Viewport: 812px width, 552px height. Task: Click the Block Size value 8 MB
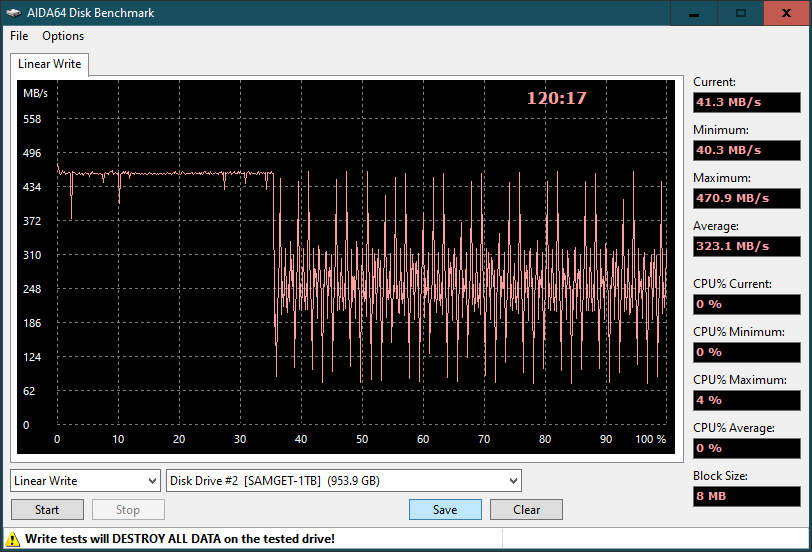click(x=747, y=496)
